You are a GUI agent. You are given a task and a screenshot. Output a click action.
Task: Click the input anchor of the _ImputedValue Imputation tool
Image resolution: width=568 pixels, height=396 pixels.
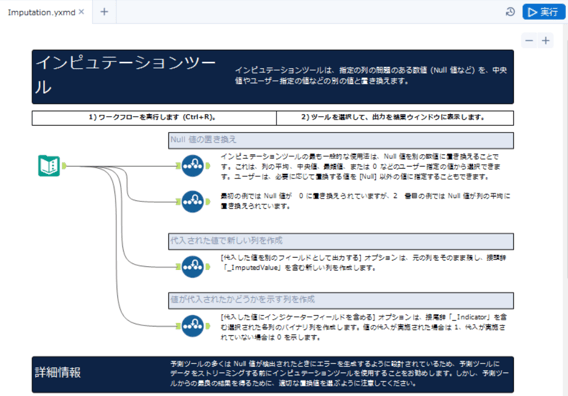[x=178, y=267]
